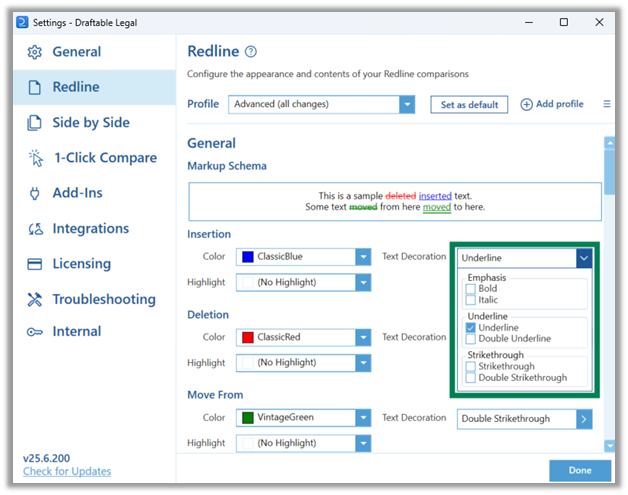This screenshot has width=628, height=495.
Task: Open the Internal settings tab
Action: pyautogui.click(x=95, y=332)
